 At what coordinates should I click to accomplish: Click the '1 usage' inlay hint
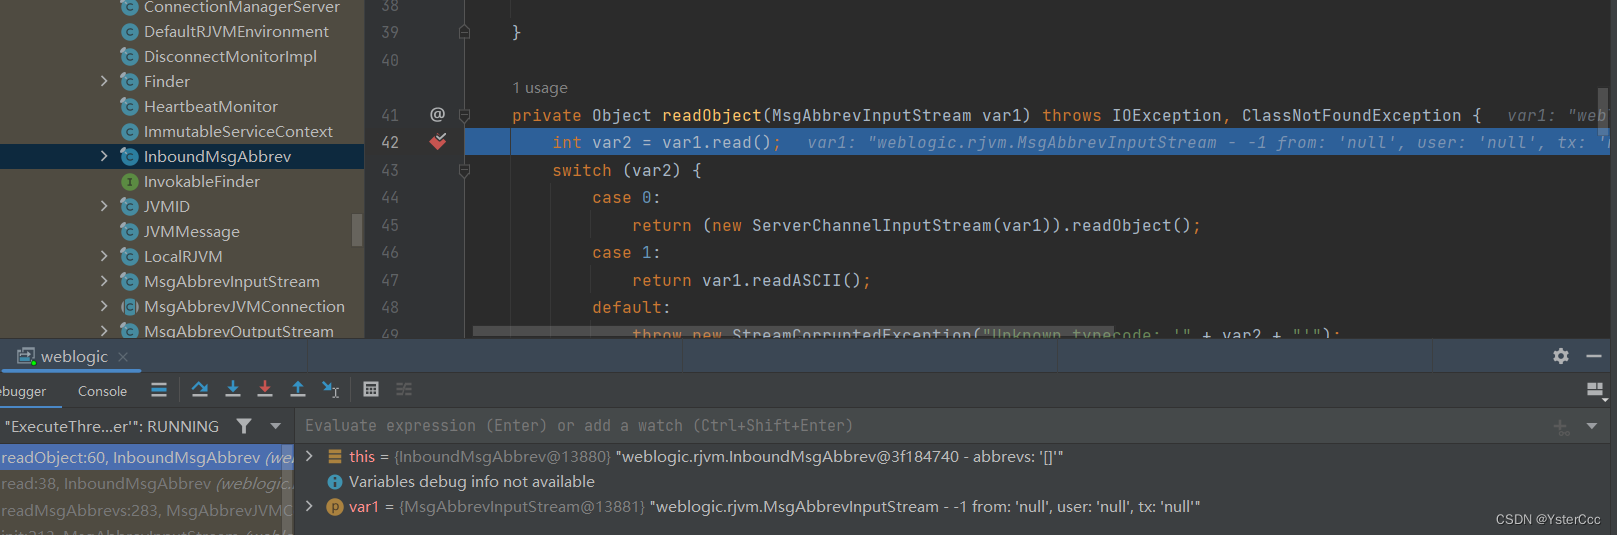tap(540, 88)
